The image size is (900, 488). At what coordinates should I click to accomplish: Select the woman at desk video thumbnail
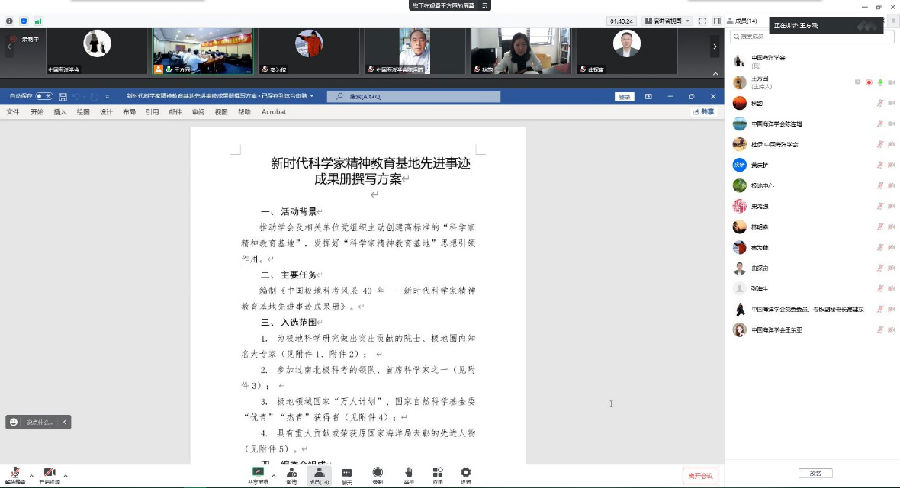click(521, 51)
